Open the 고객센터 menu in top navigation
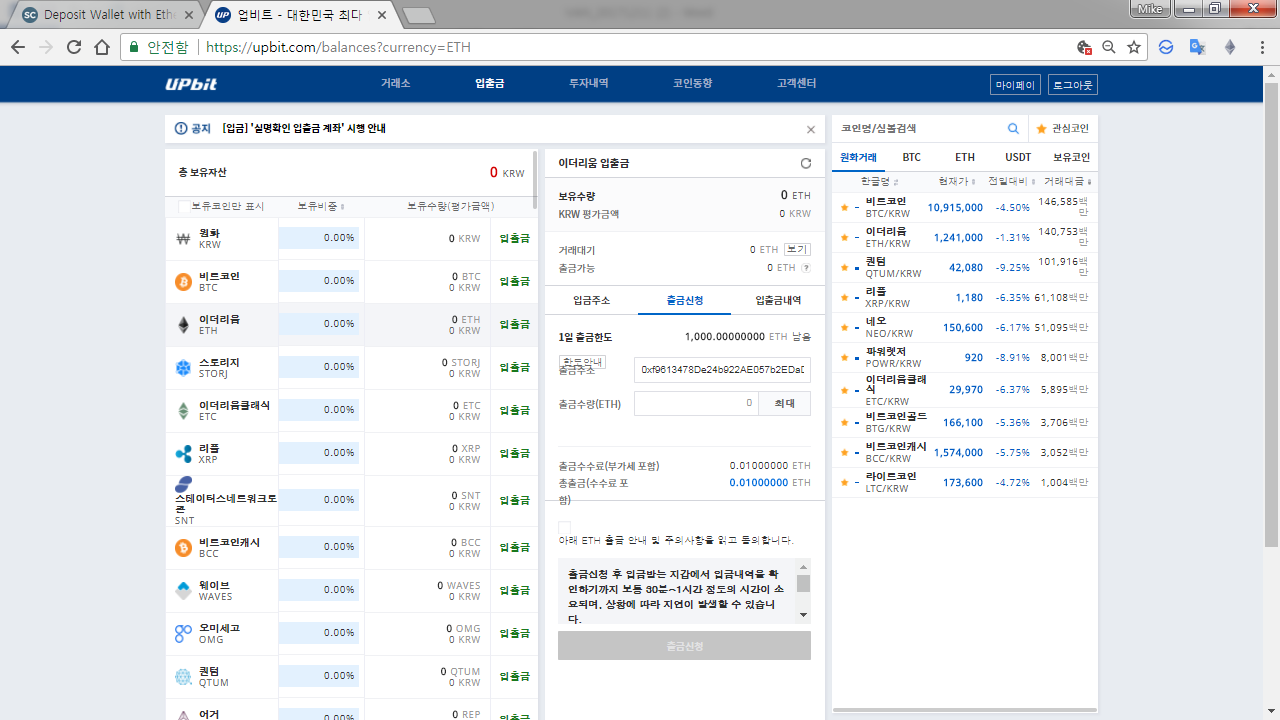This screenshot has height=720, width=1280. 796,84
